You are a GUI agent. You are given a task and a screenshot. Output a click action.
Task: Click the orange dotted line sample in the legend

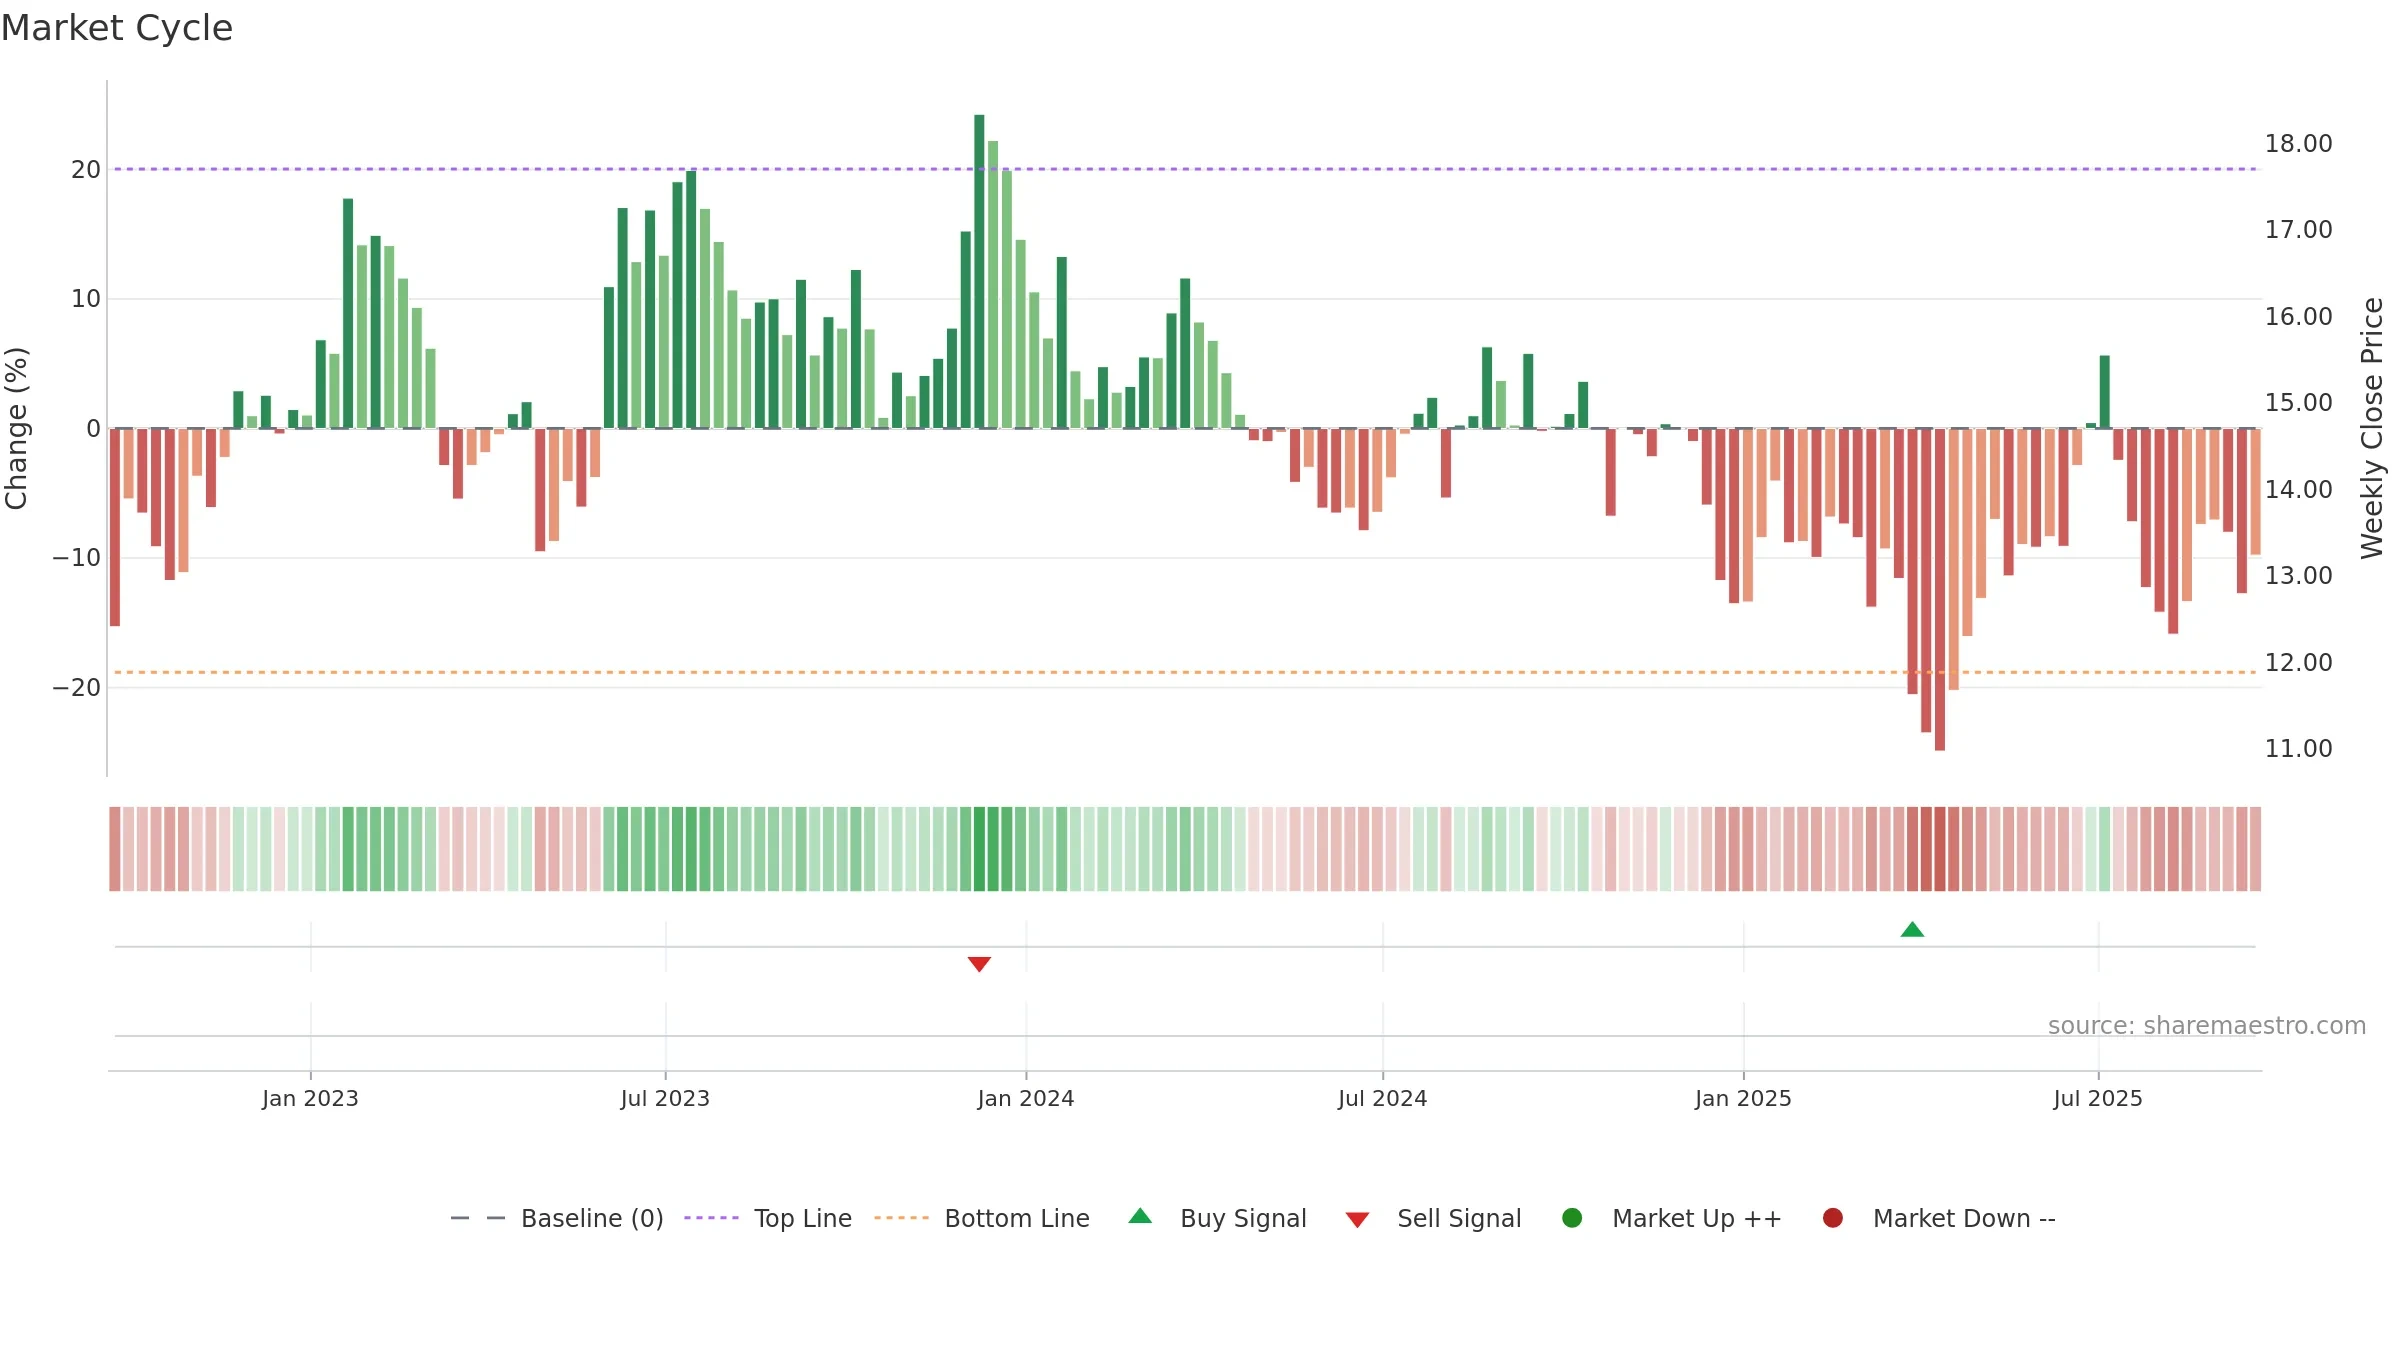[901, 1218]
